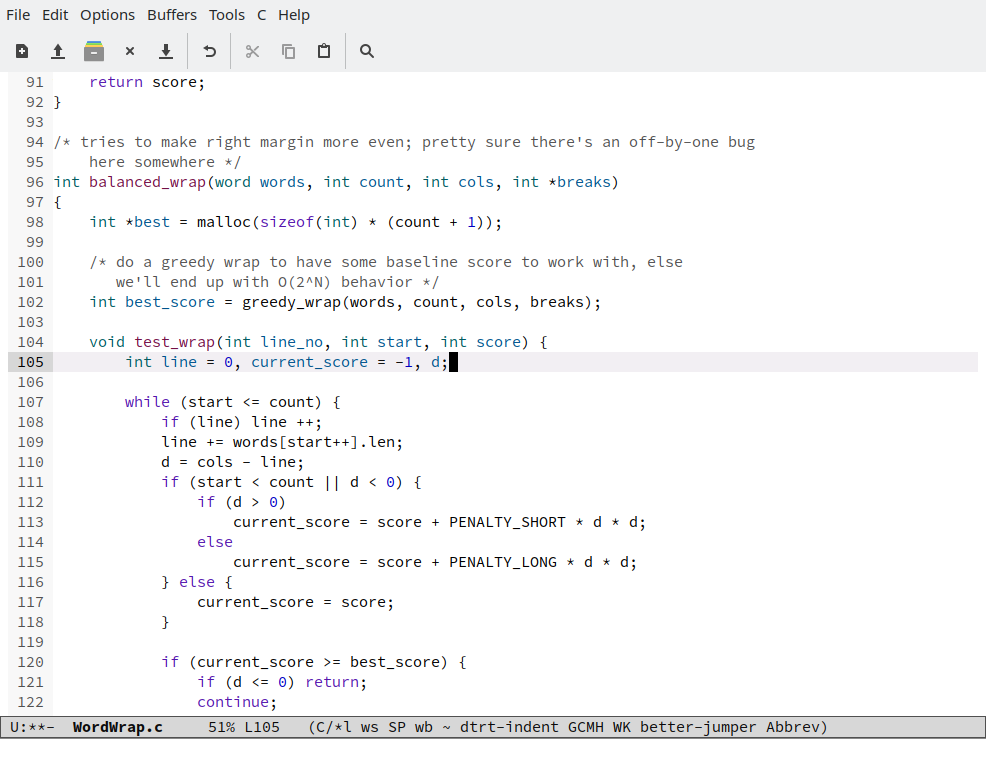The height and width of the screenshot is (759, 986).
Task: Click the WordWrap.c buffer name in mode line
Action: [x=118, y=727]
